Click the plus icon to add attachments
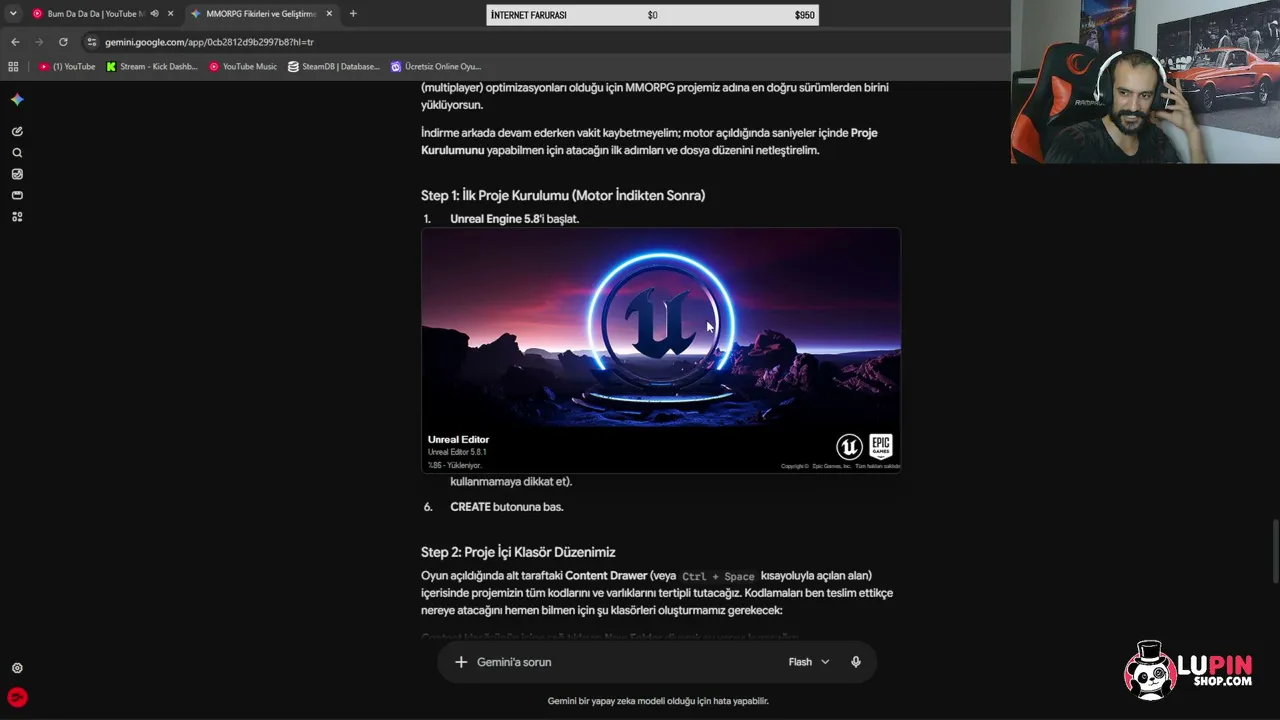 click(x=461, y=662)
